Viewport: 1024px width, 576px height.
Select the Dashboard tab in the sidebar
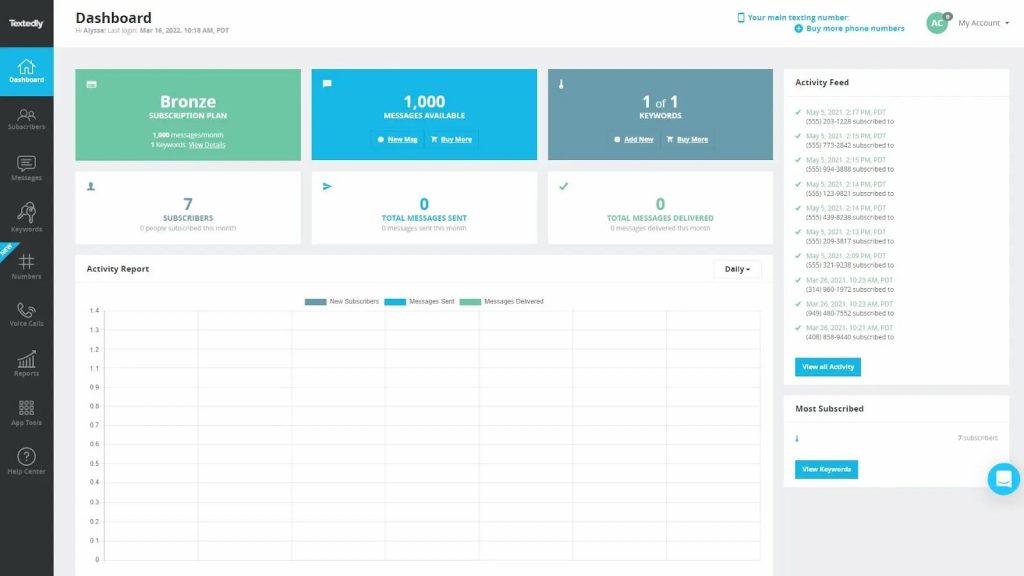click(x=26, y=68)
